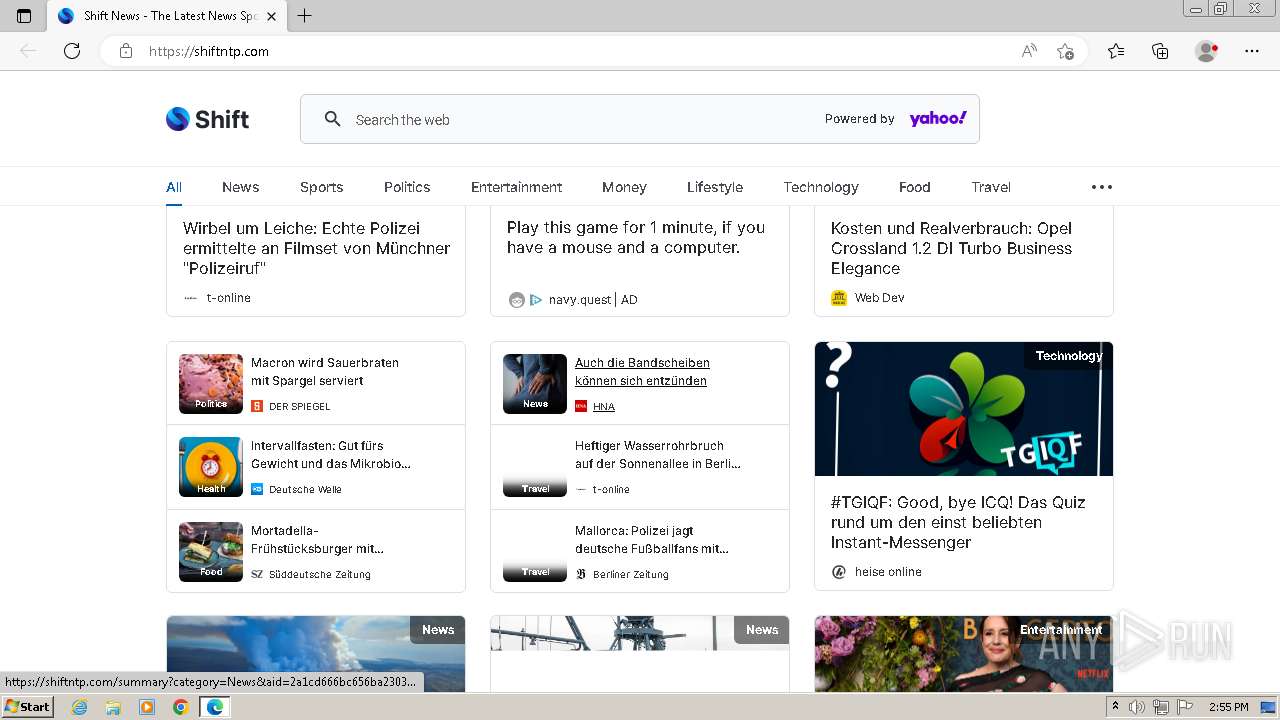1280x720 pixels.
Task: Click the Action Center flag icon
Action: pos(1185,707)
